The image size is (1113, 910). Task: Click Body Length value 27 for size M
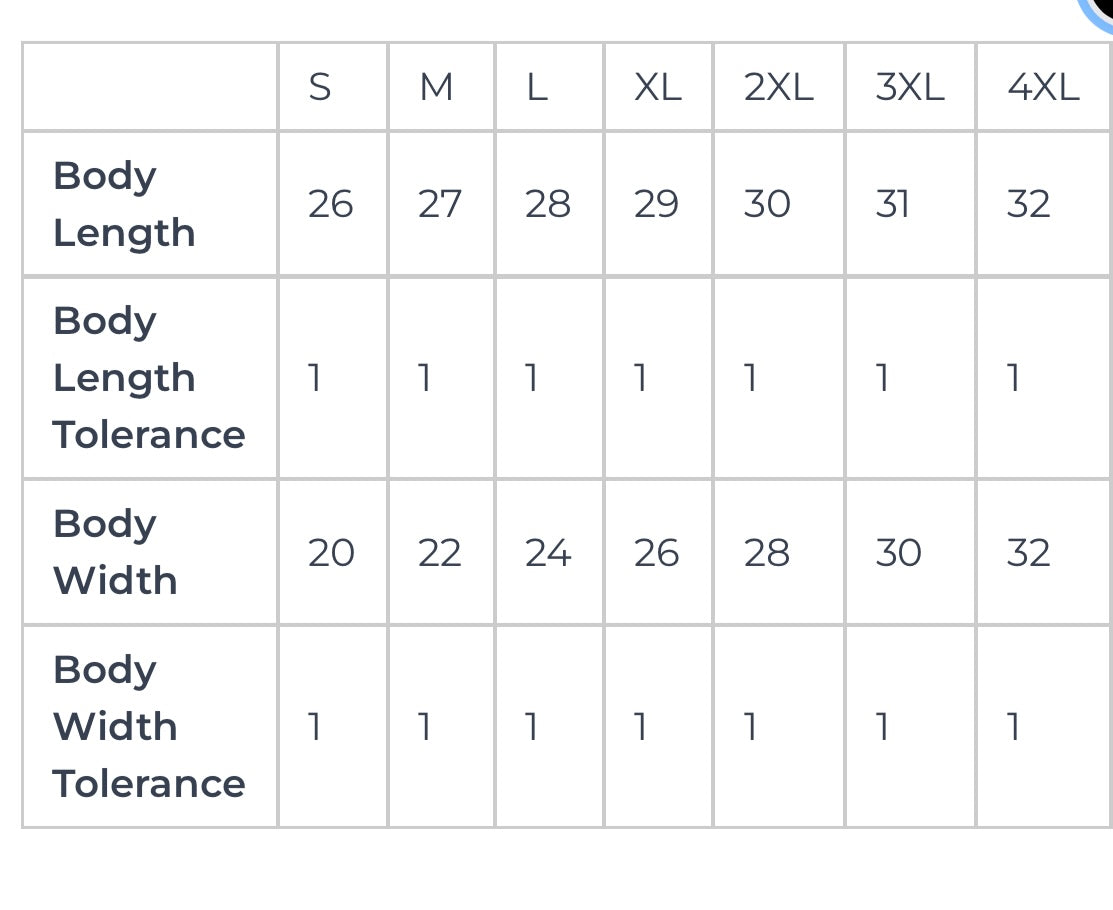[439, 204]
